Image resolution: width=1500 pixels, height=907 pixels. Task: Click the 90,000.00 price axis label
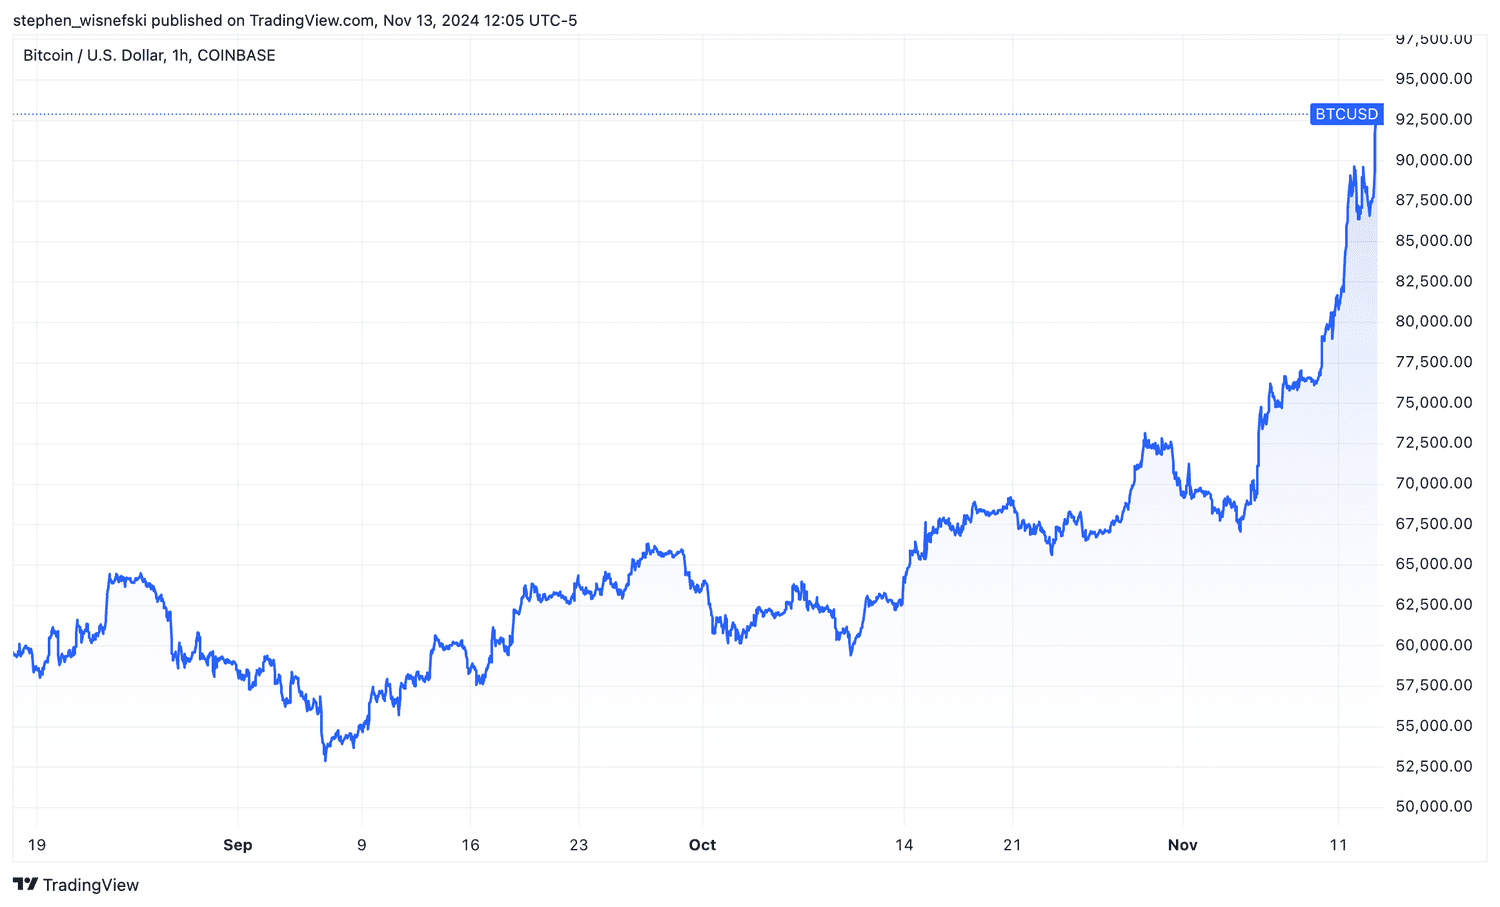(1434, 160)
